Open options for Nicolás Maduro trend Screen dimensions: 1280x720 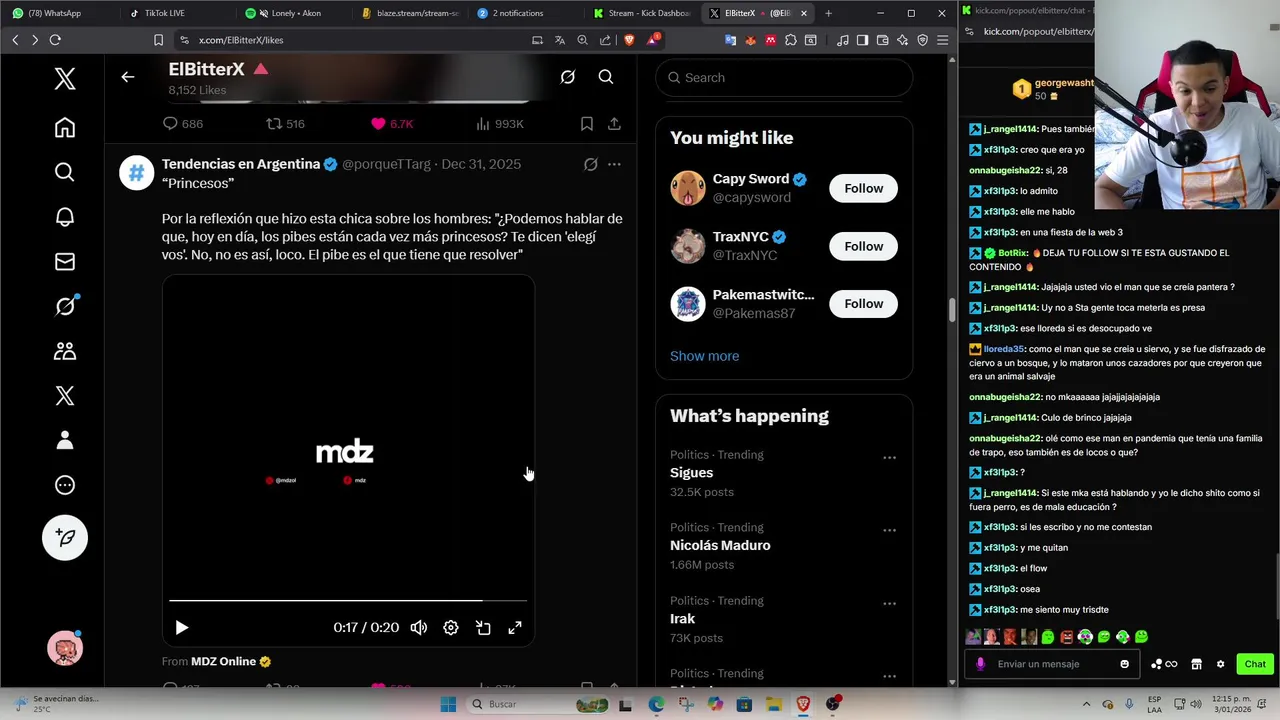click(889, 531)
